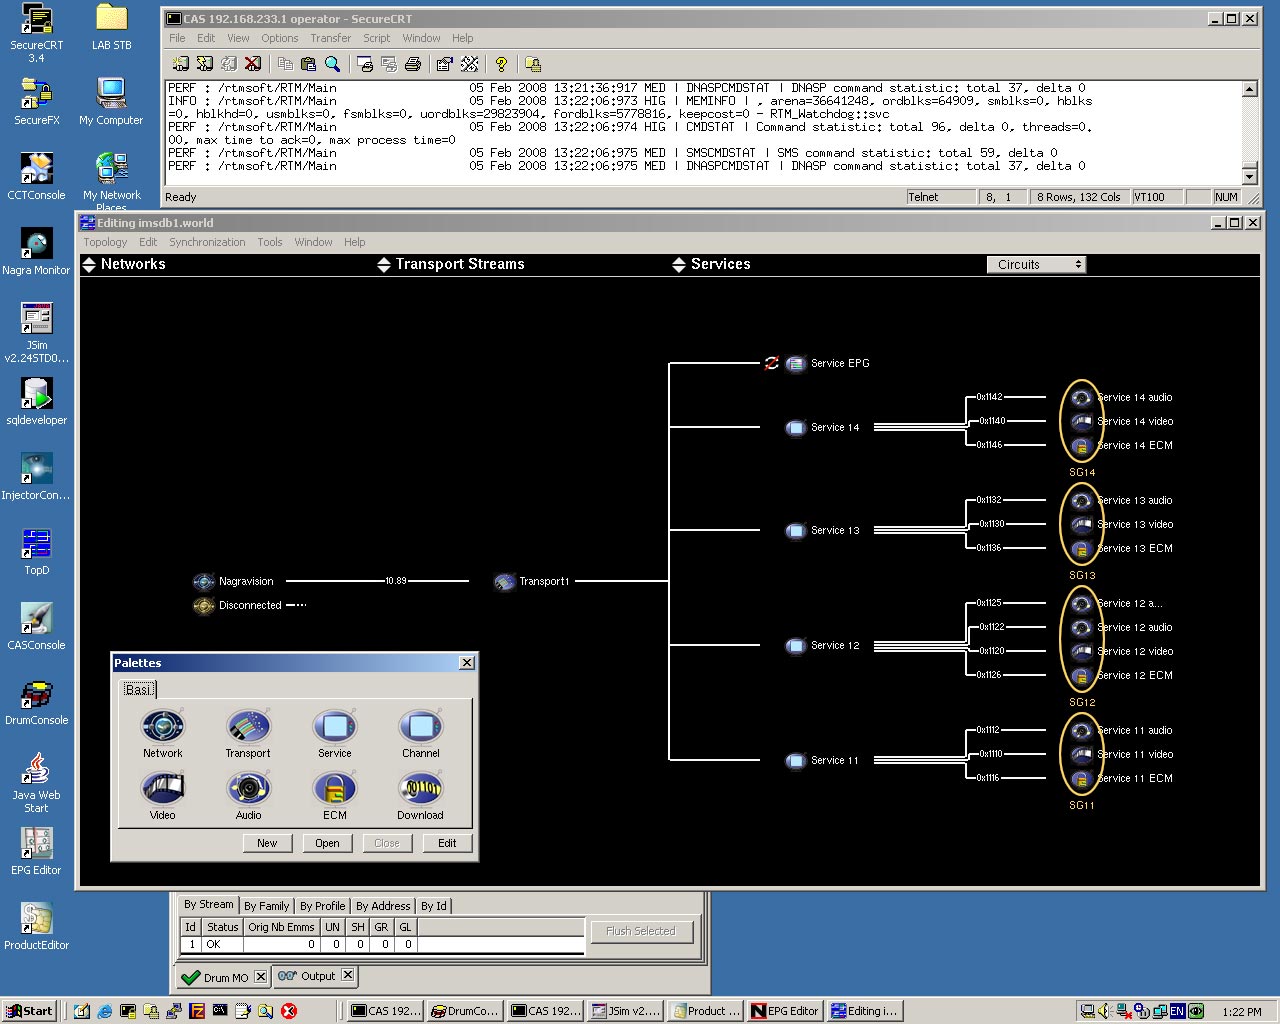Click the New button in Palettes

click(267, 843)
